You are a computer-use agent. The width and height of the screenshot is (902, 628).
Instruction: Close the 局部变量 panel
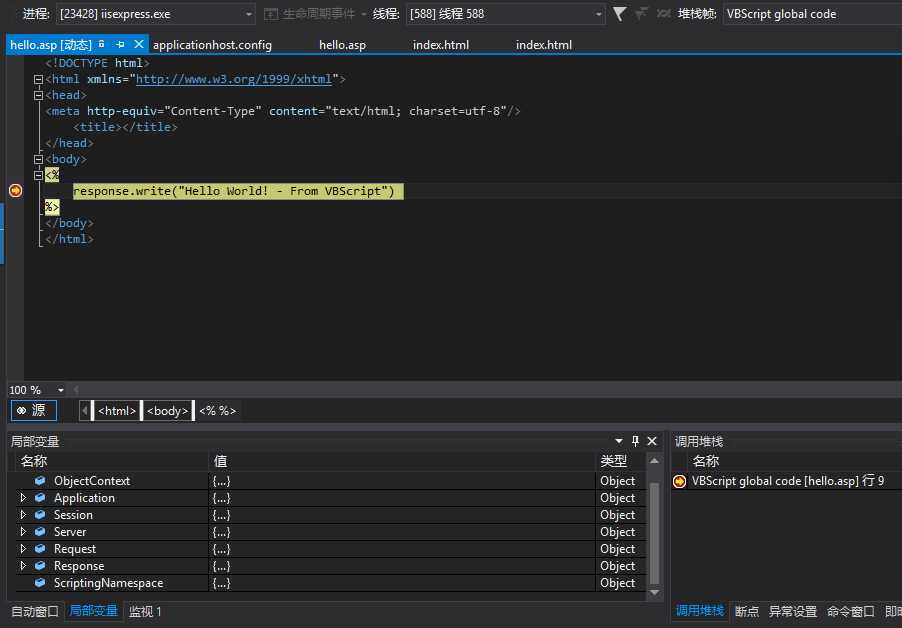(652, 441)
